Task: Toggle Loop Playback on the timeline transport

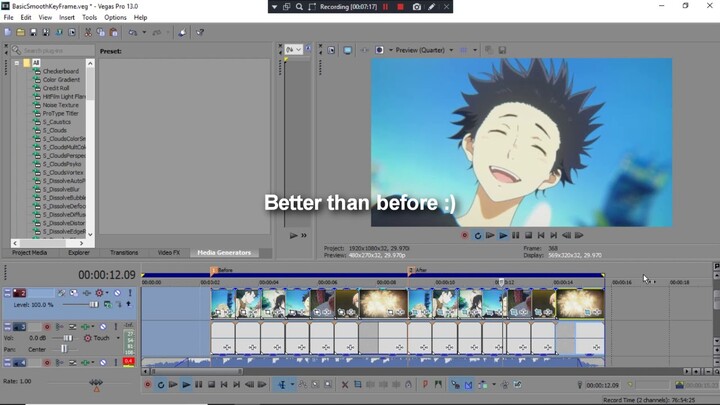Action: (160, 384)
